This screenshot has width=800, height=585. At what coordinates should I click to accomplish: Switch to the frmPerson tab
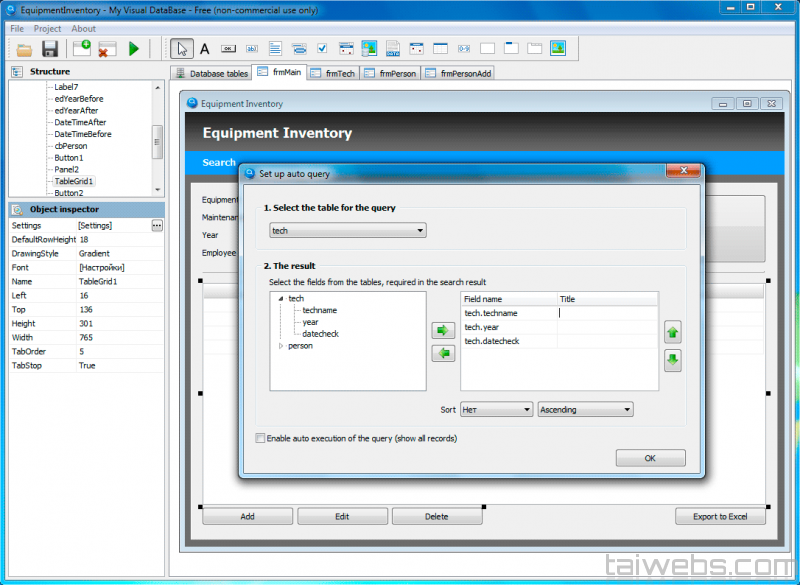pyautogui.click(x=390, y=73)
